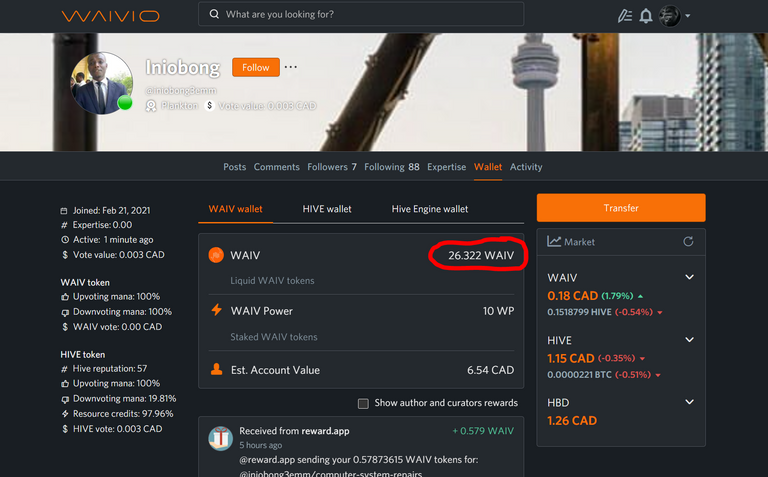
Task: Click the 26.322 WAIV balance
Action: [481, 255]
